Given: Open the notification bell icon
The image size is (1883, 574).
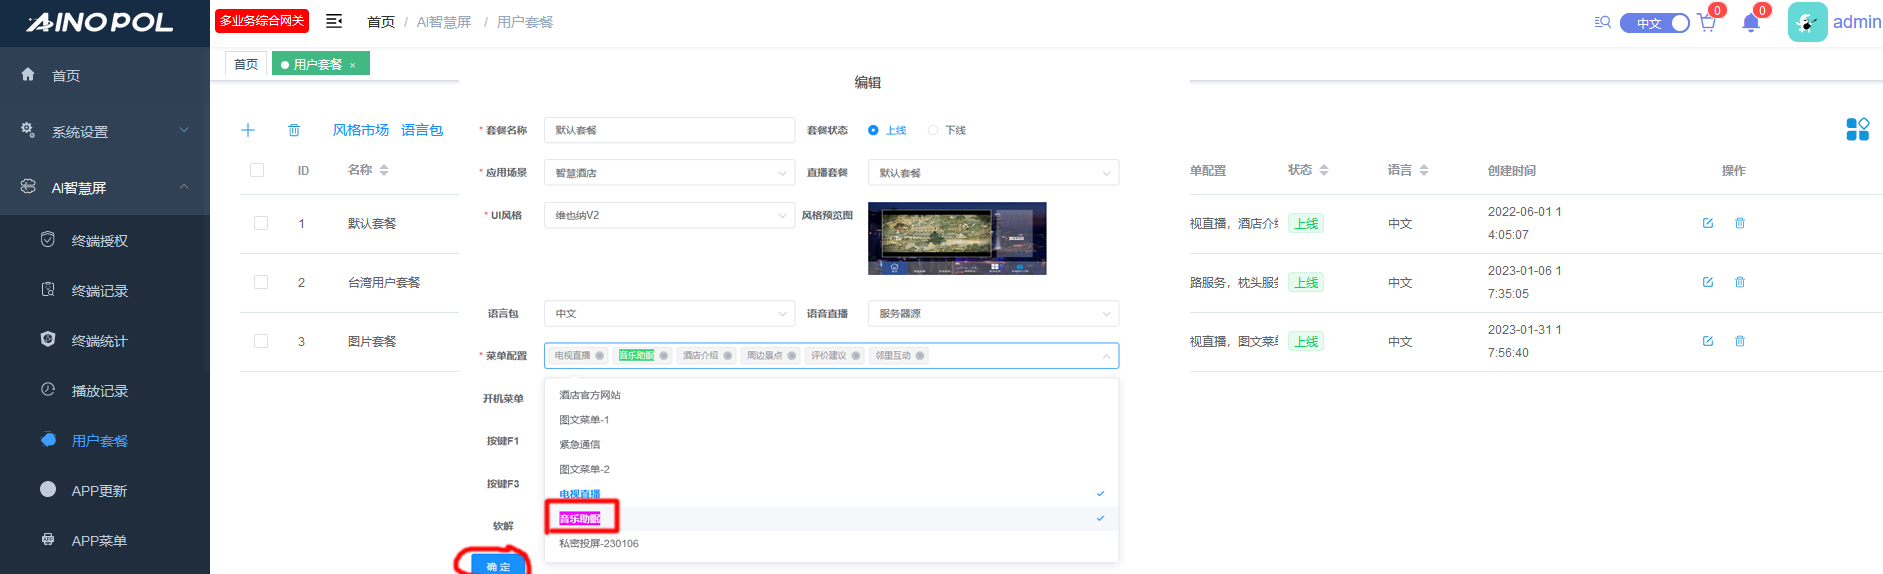Looking at the screenshot, I should (1750, 23).
